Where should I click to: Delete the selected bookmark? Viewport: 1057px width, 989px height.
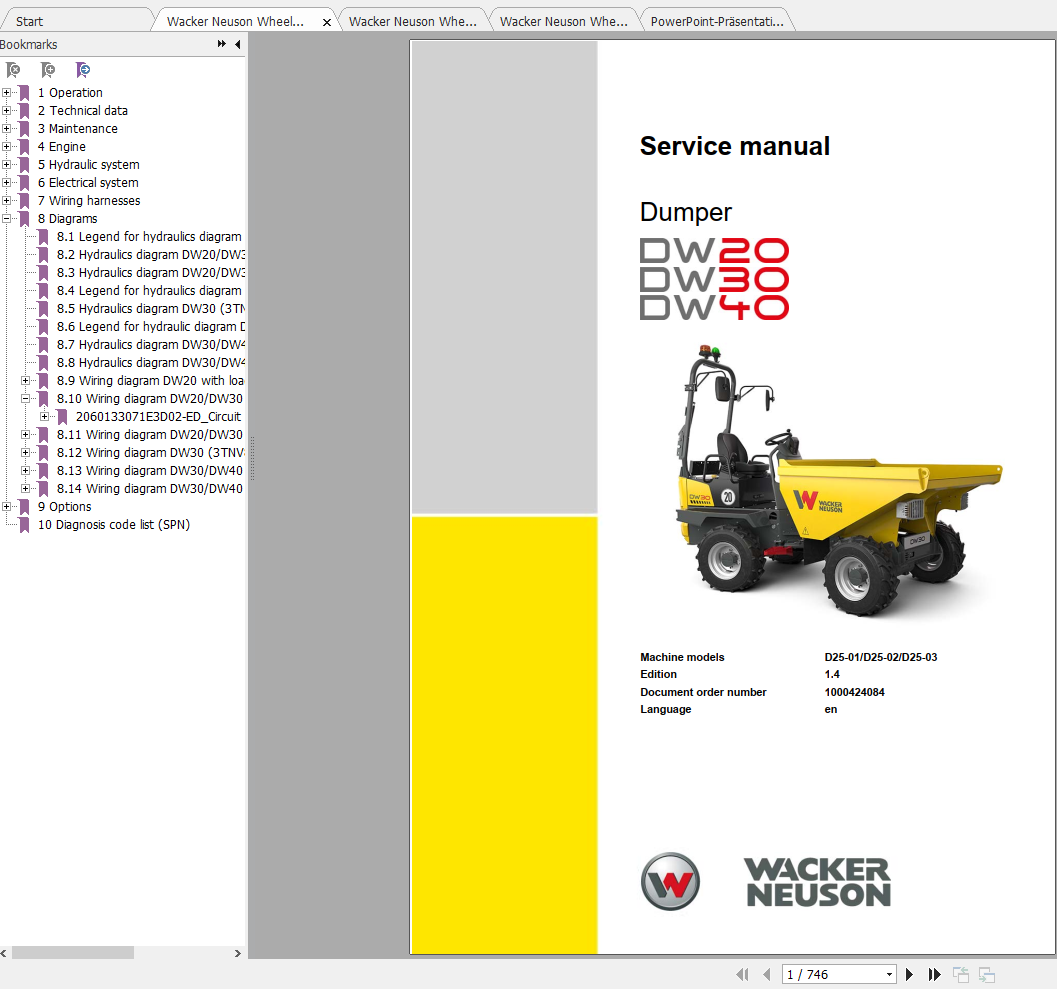tap(14, 70)
